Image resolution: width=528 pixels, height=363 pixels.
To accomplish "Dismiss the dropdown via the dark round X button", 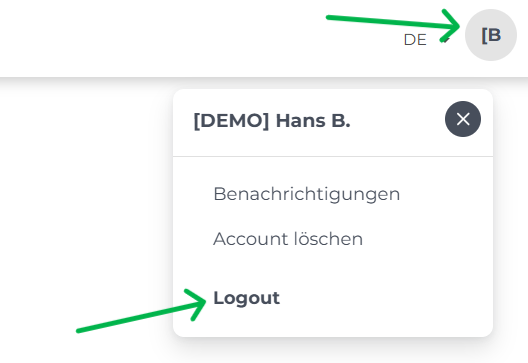I will click(x=463, y=119).
